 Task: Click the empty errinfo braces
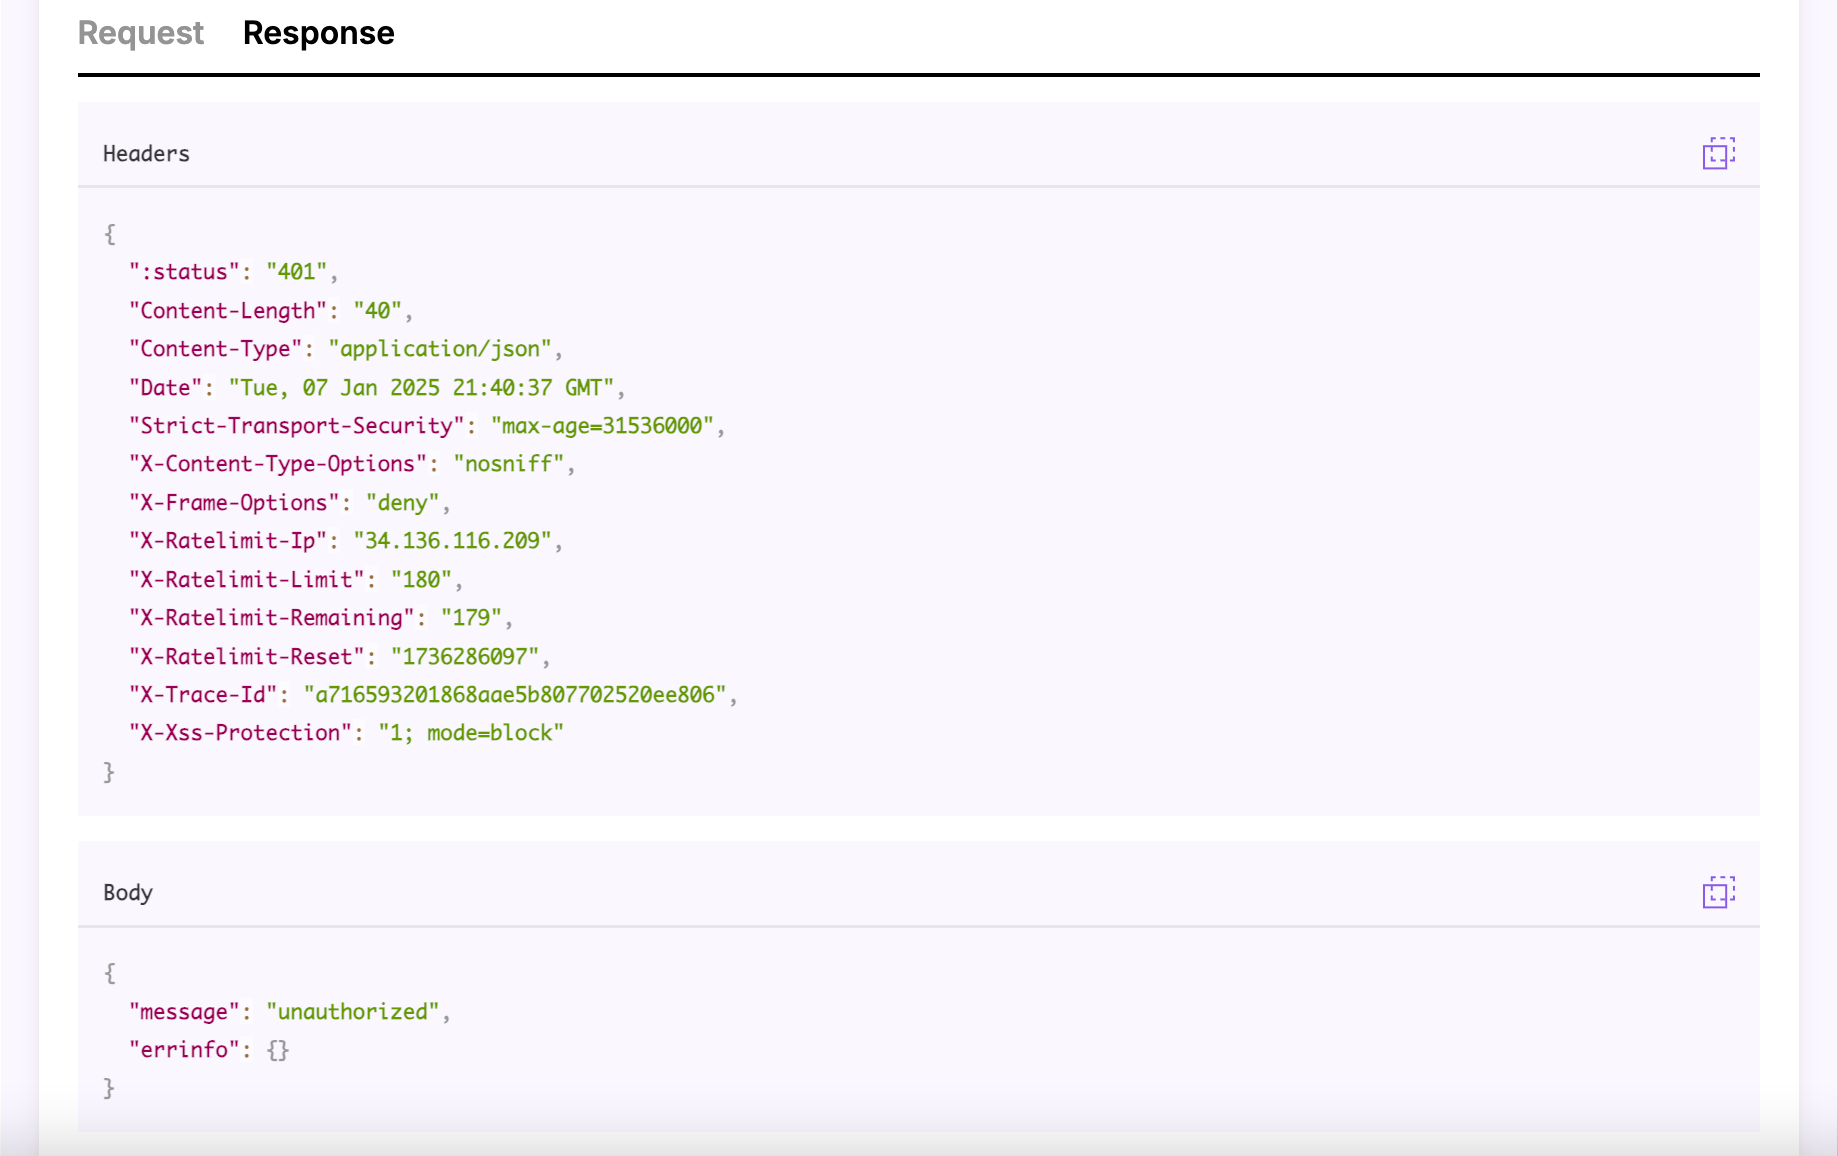(277, 1050)
